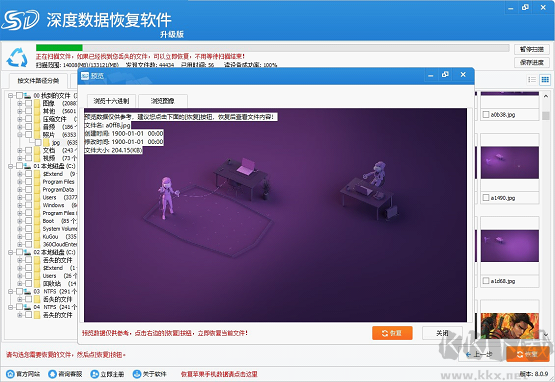This screenshot has height=382, width=555.
Task: Click the jpg subfolder icon
Action: coord(46,143)
